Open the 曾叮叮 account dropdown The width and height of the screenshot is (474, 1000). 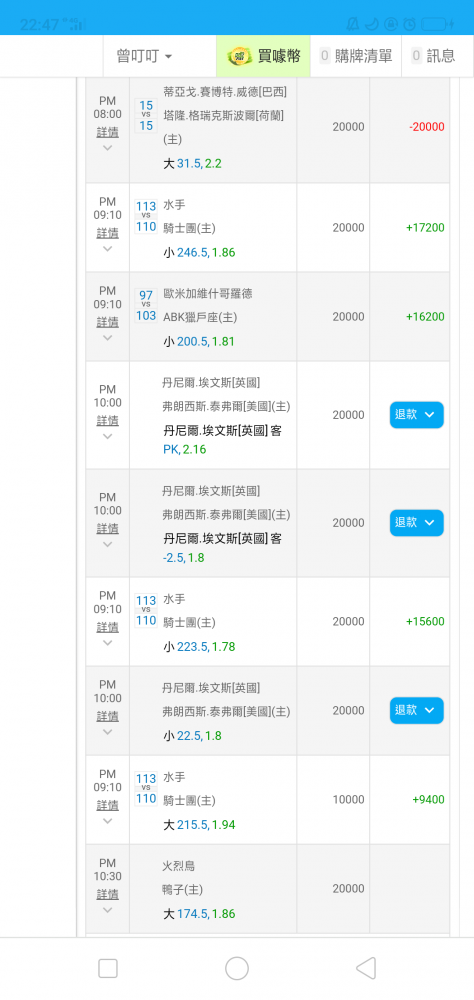tap(144, 56)
